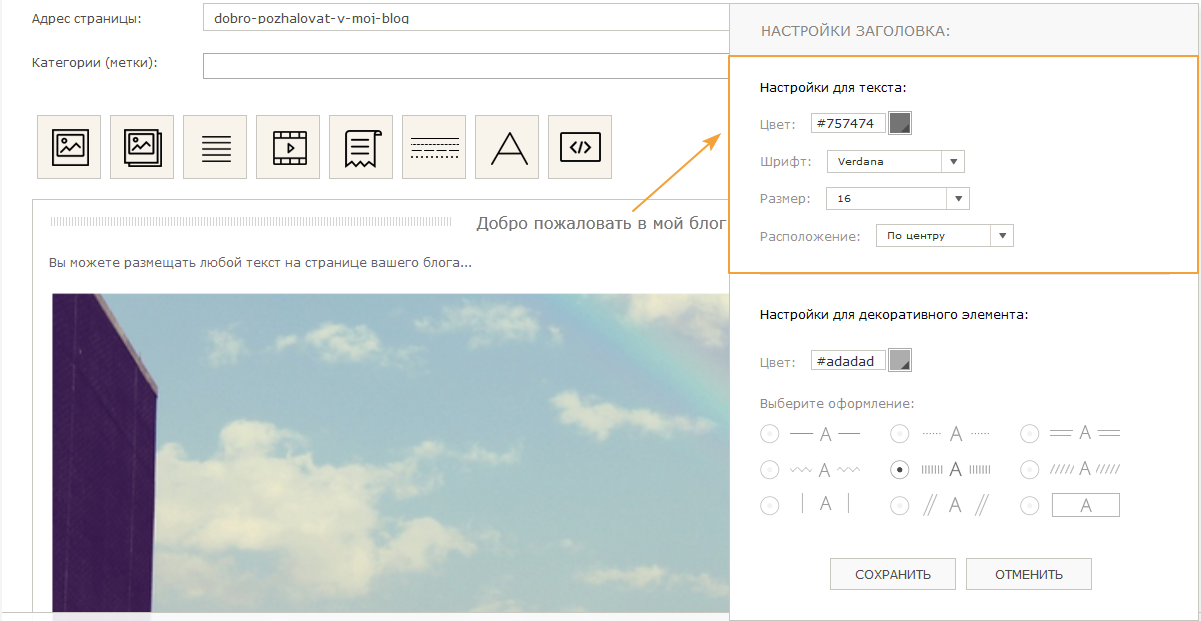This screenshot has height=621, width=1201.
Task: Click the paragraph 'Вы можете размещать любой текст…'
Action: 260,263
